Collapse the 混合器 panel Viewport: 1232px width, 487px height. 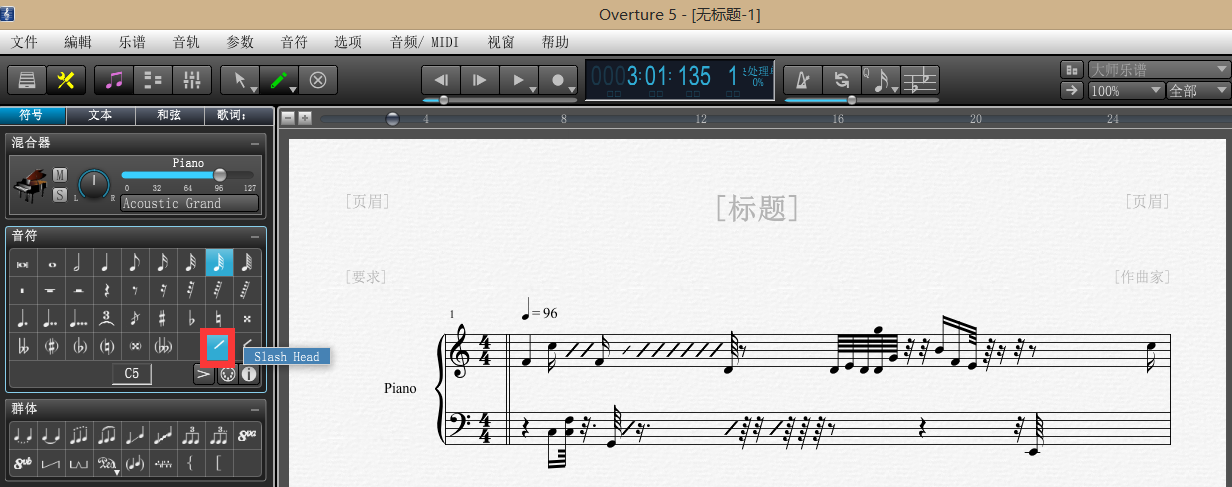(x=255, y=144)
